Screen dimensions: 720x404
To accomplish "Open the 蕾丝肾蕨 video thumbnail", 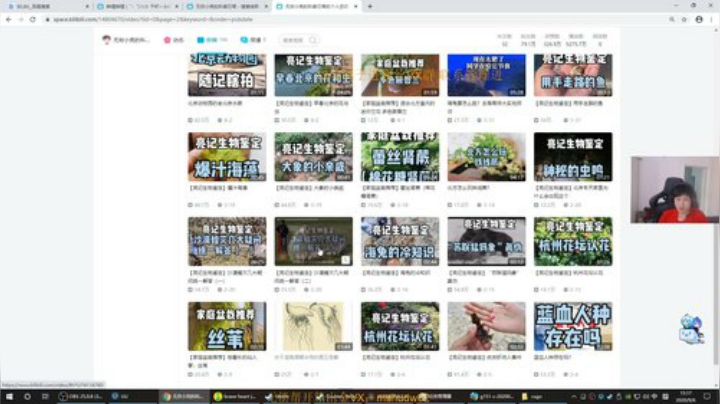I will pyautogui.click(x=400, y=157).
